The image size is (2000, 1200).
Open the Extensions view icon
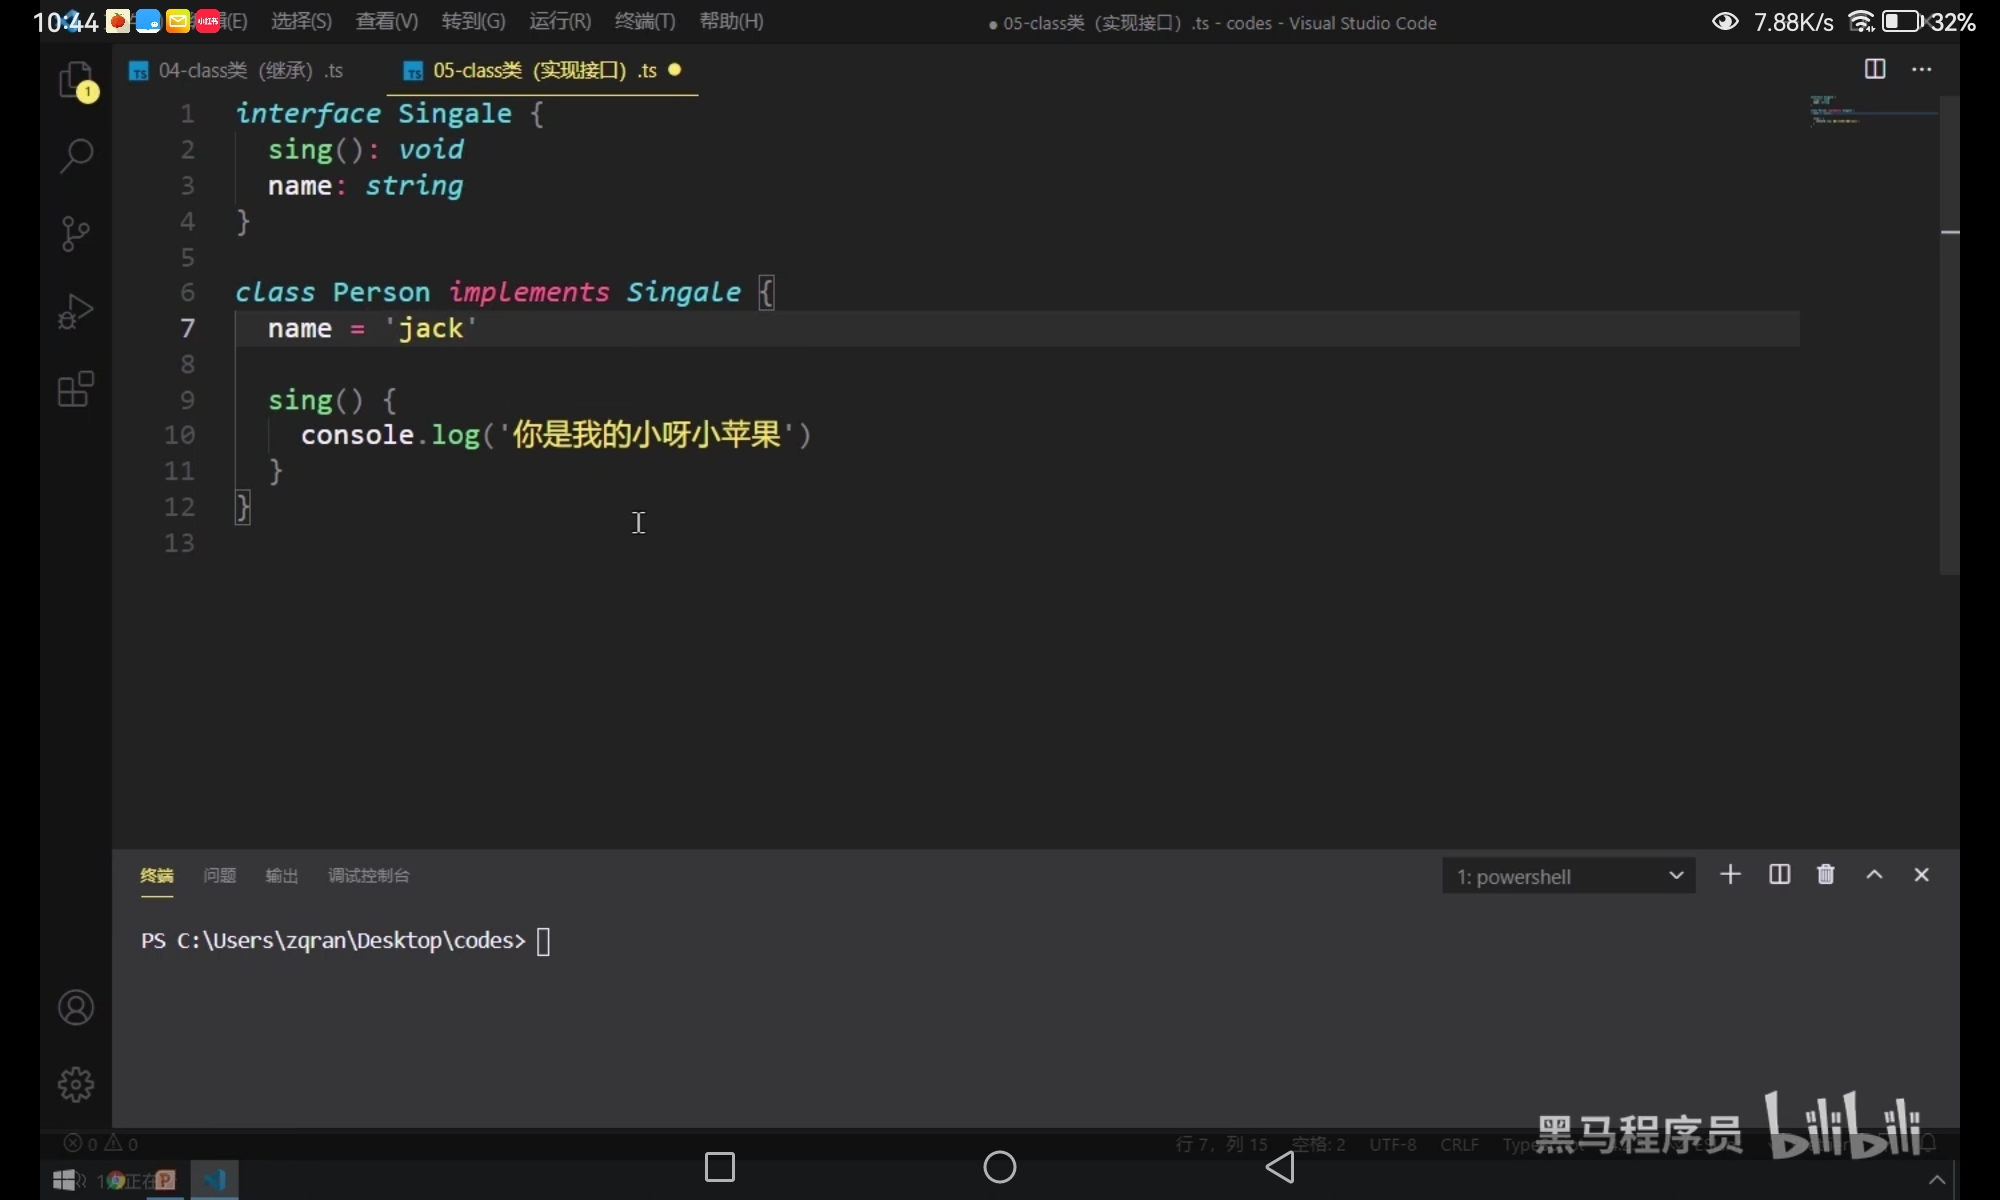click(76, 389)
